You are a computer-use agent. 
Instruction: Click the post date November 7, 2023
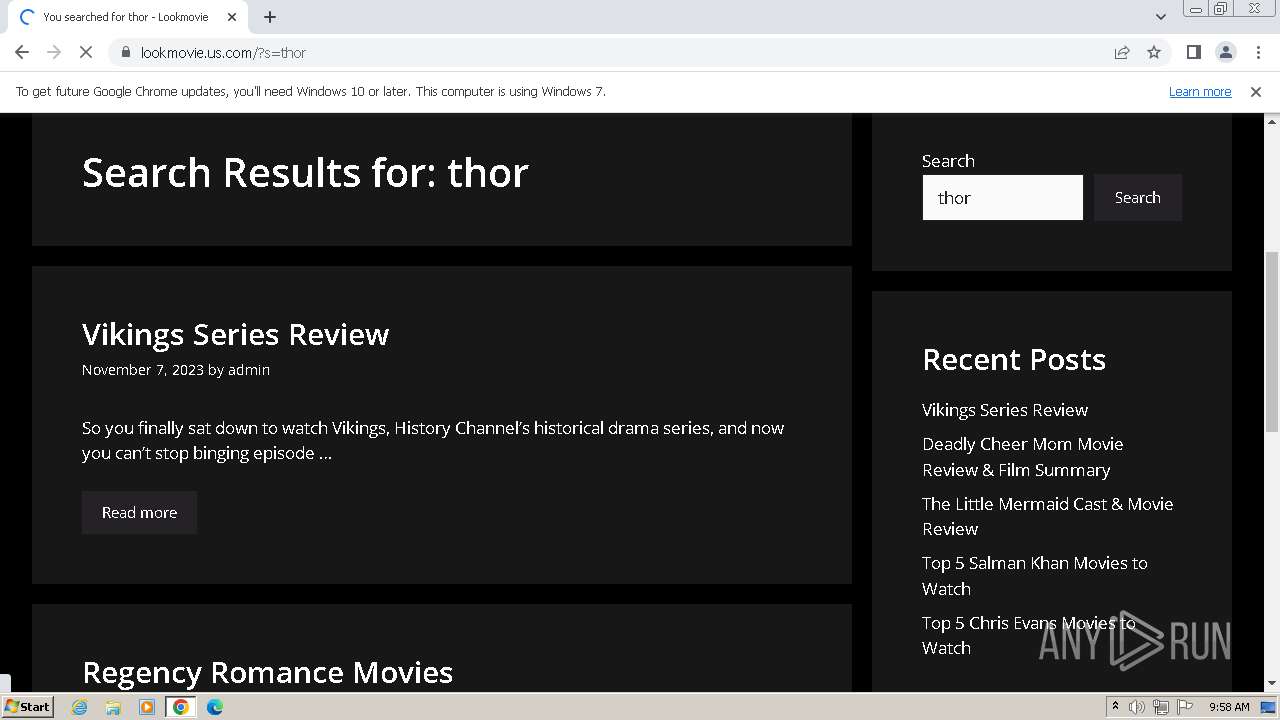pos(143,370)
